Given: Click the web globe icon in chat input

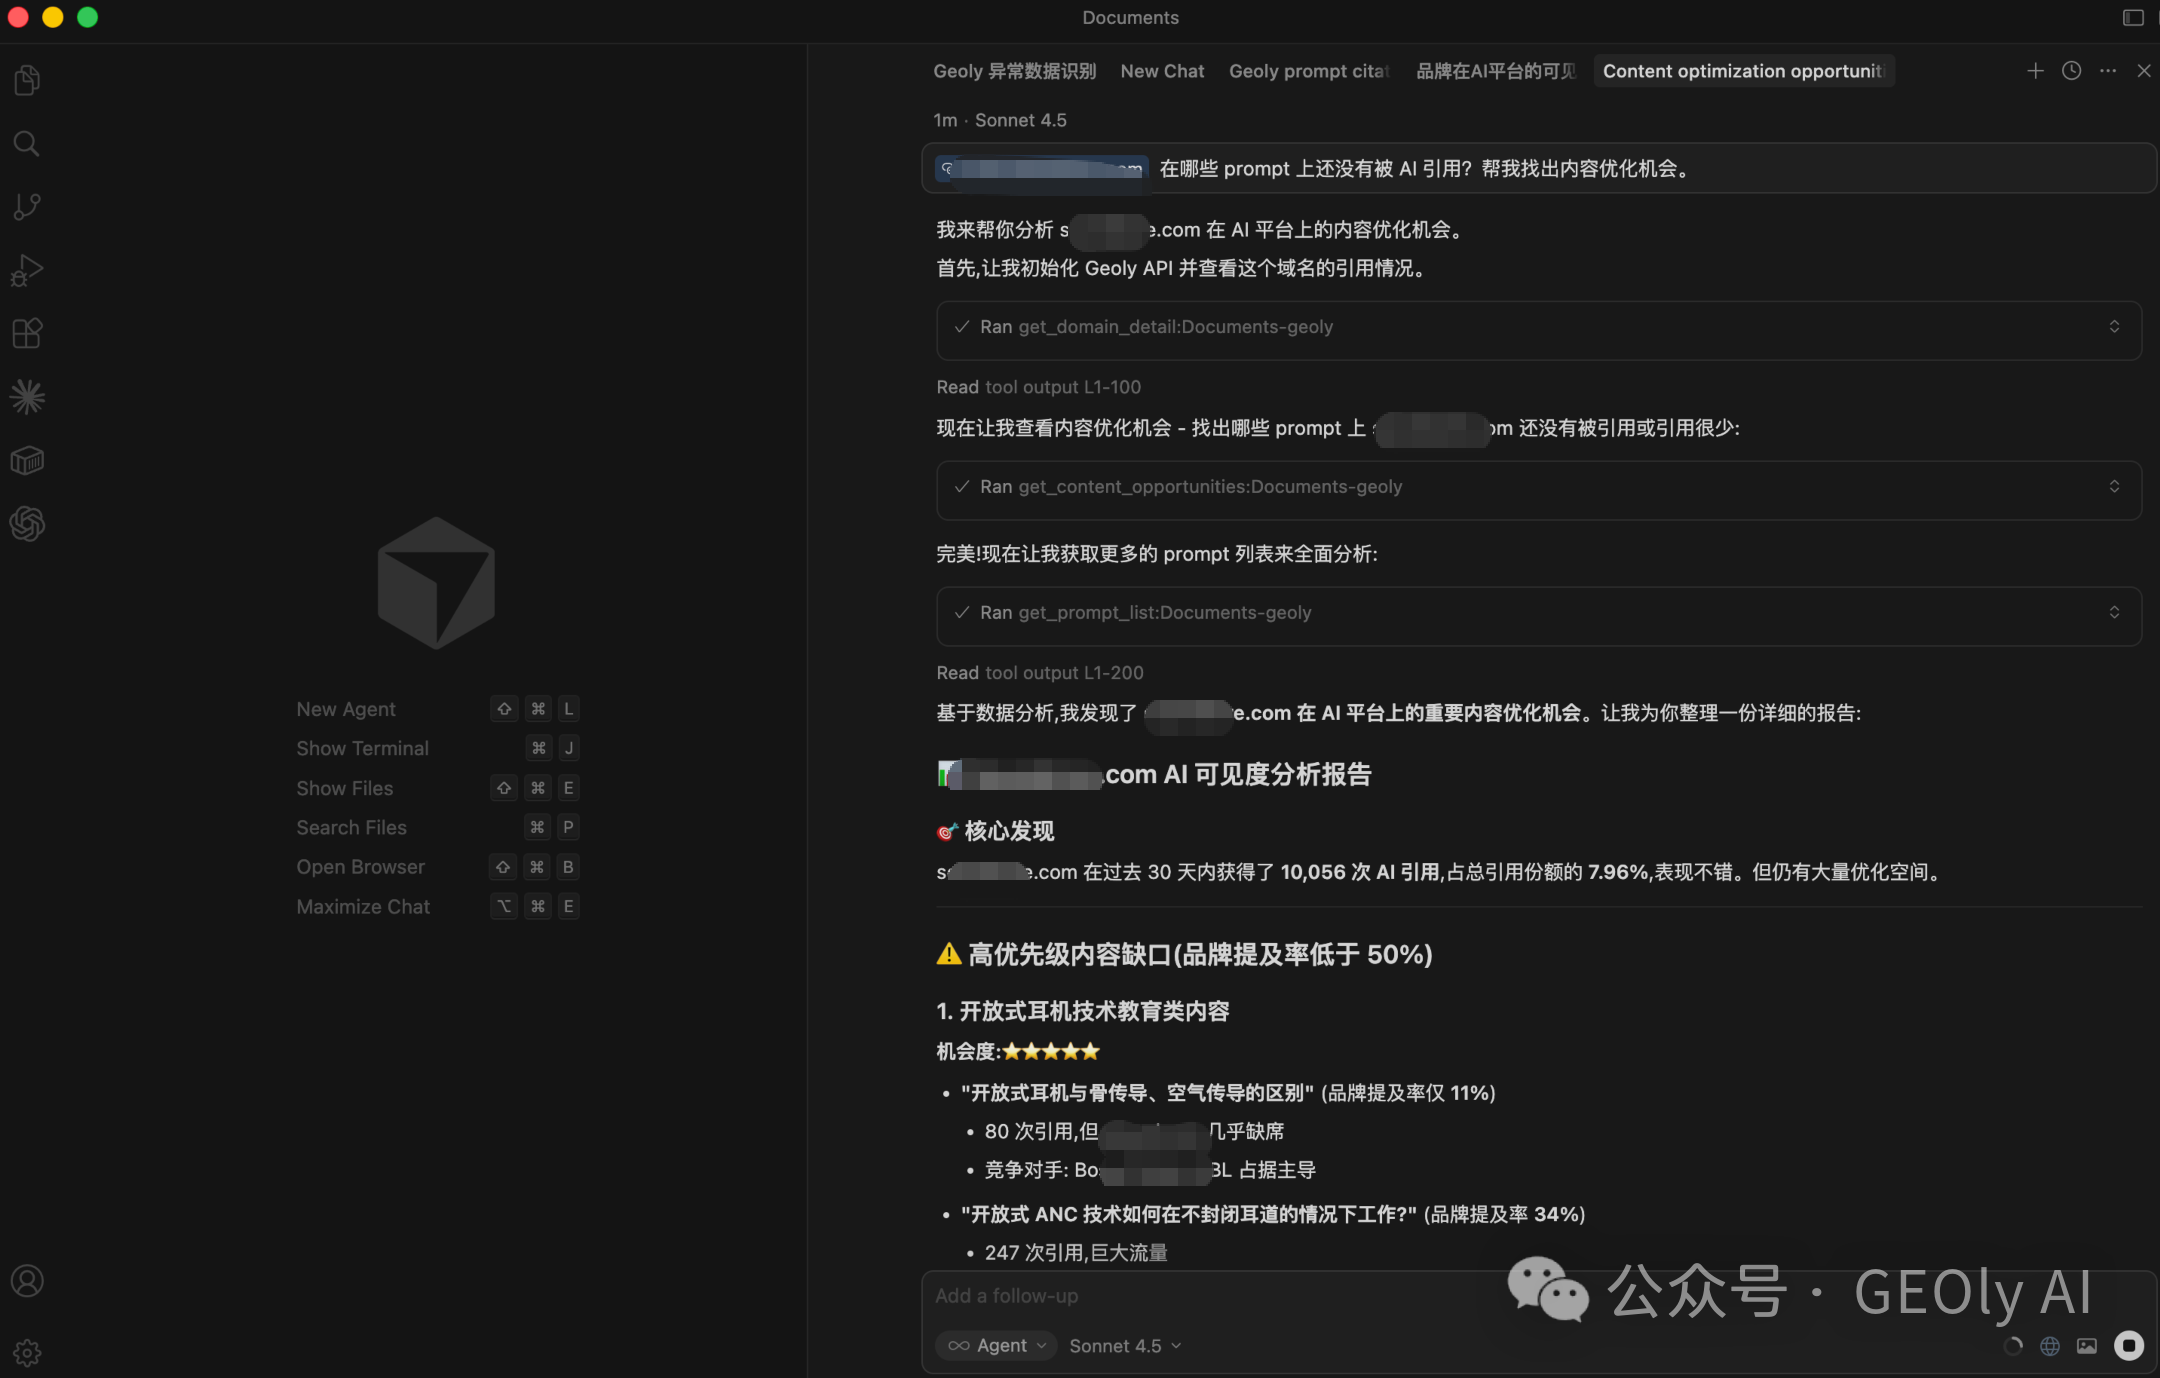Looking at the screenshot, I should tap(2050, 1346).
